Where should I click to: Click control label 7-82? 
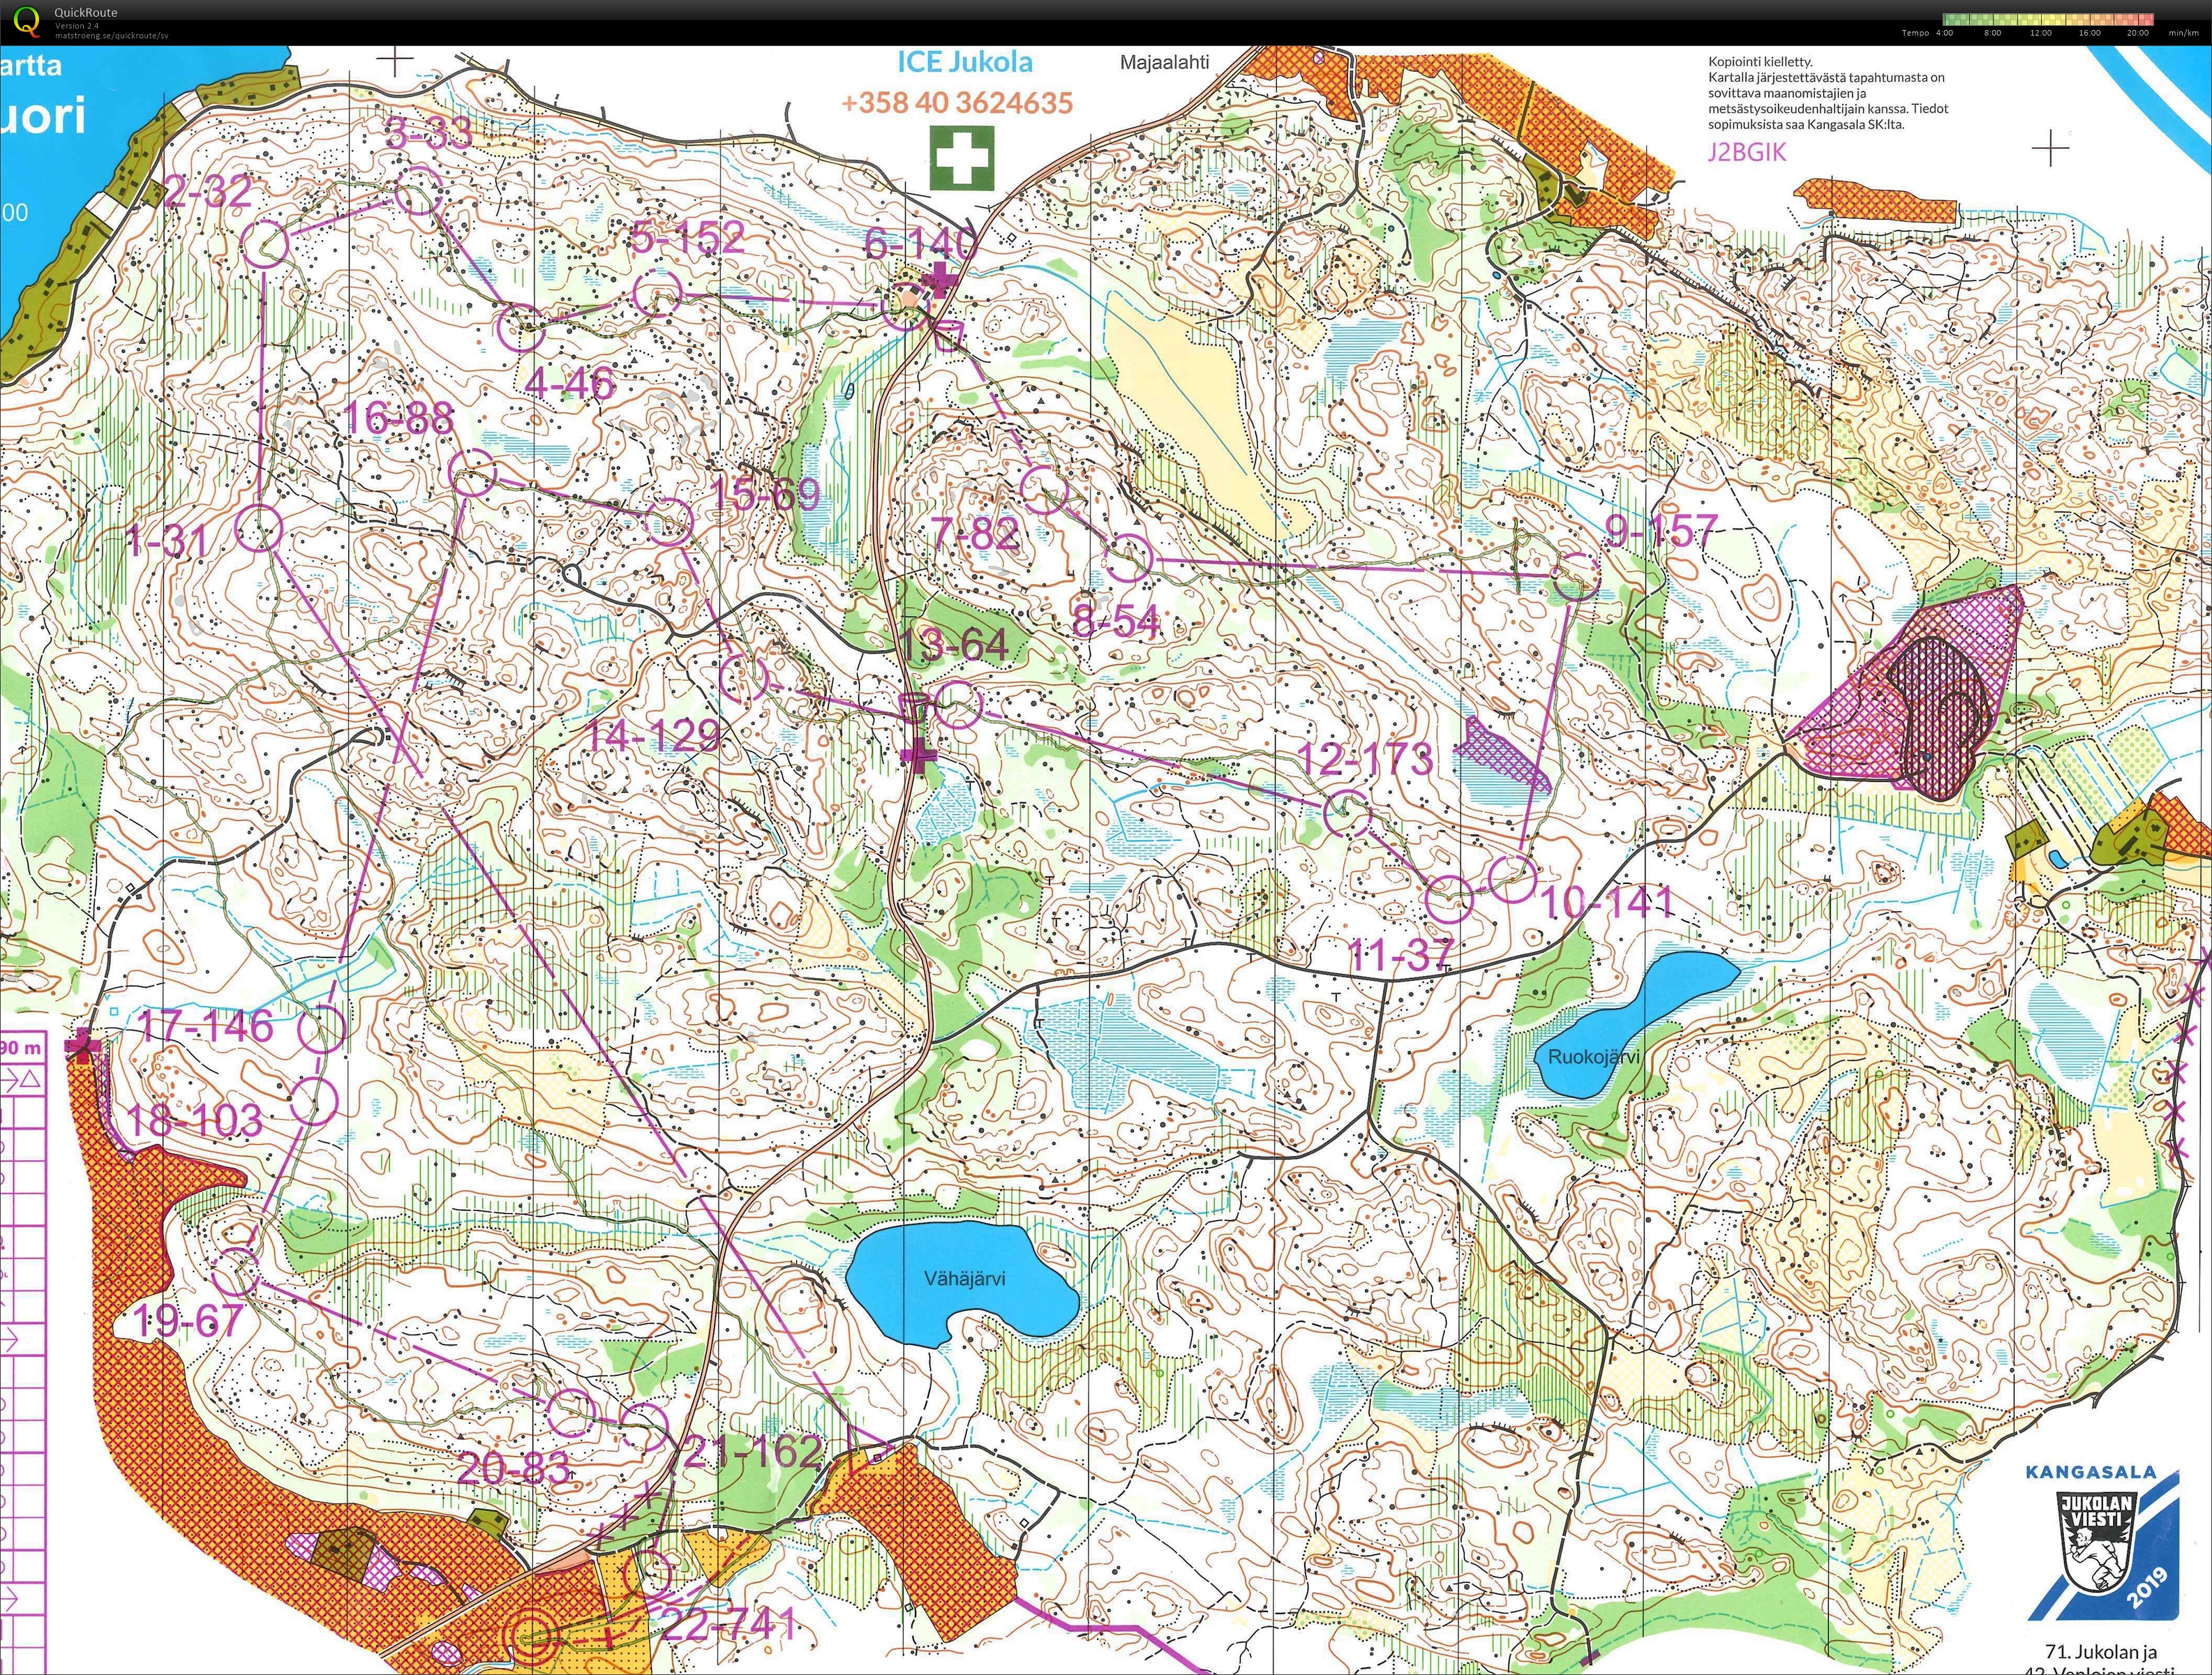click(x=975, y=534)
